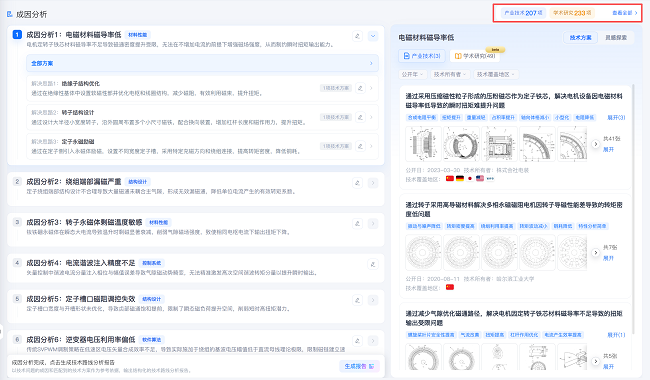Click number 1 badge of 成因分析1

point(17,34)
